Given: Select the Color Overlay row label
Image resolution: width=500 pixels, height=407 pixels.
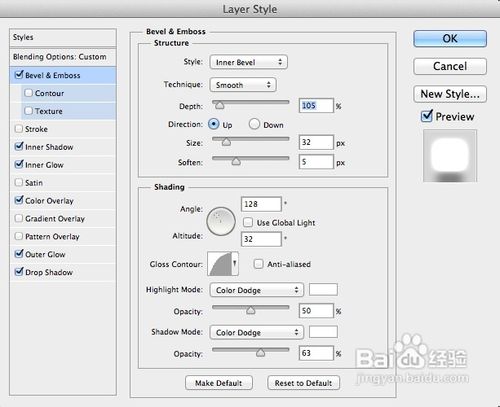Looking at the screenshot, I should pyautogui.click(x=49, y=201).
